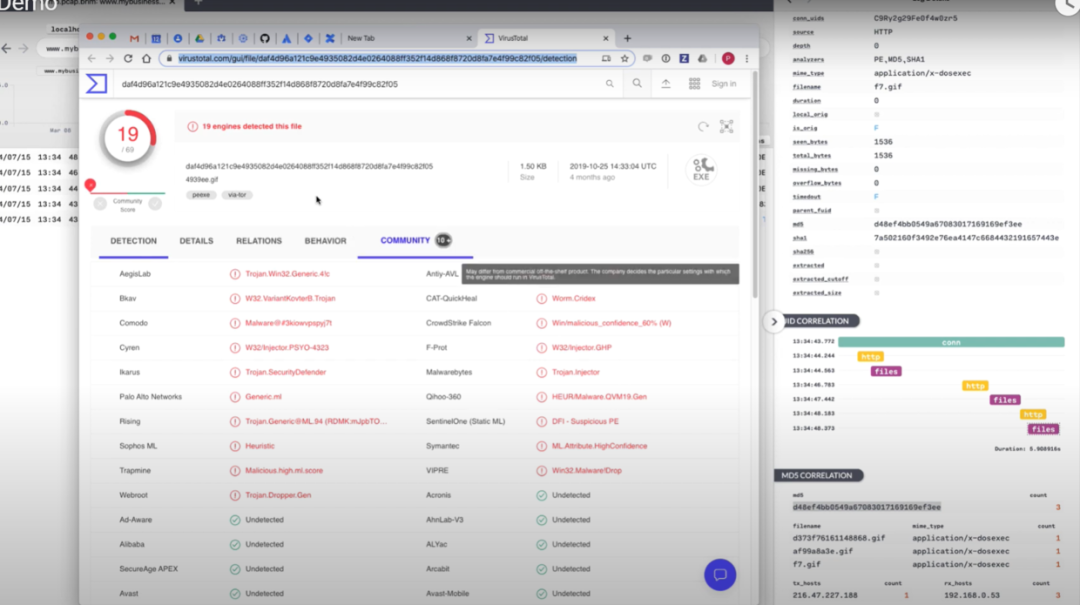Open GitHub pinned tab icon
This screenshot has width=1080, height=605.
(264, 39)
